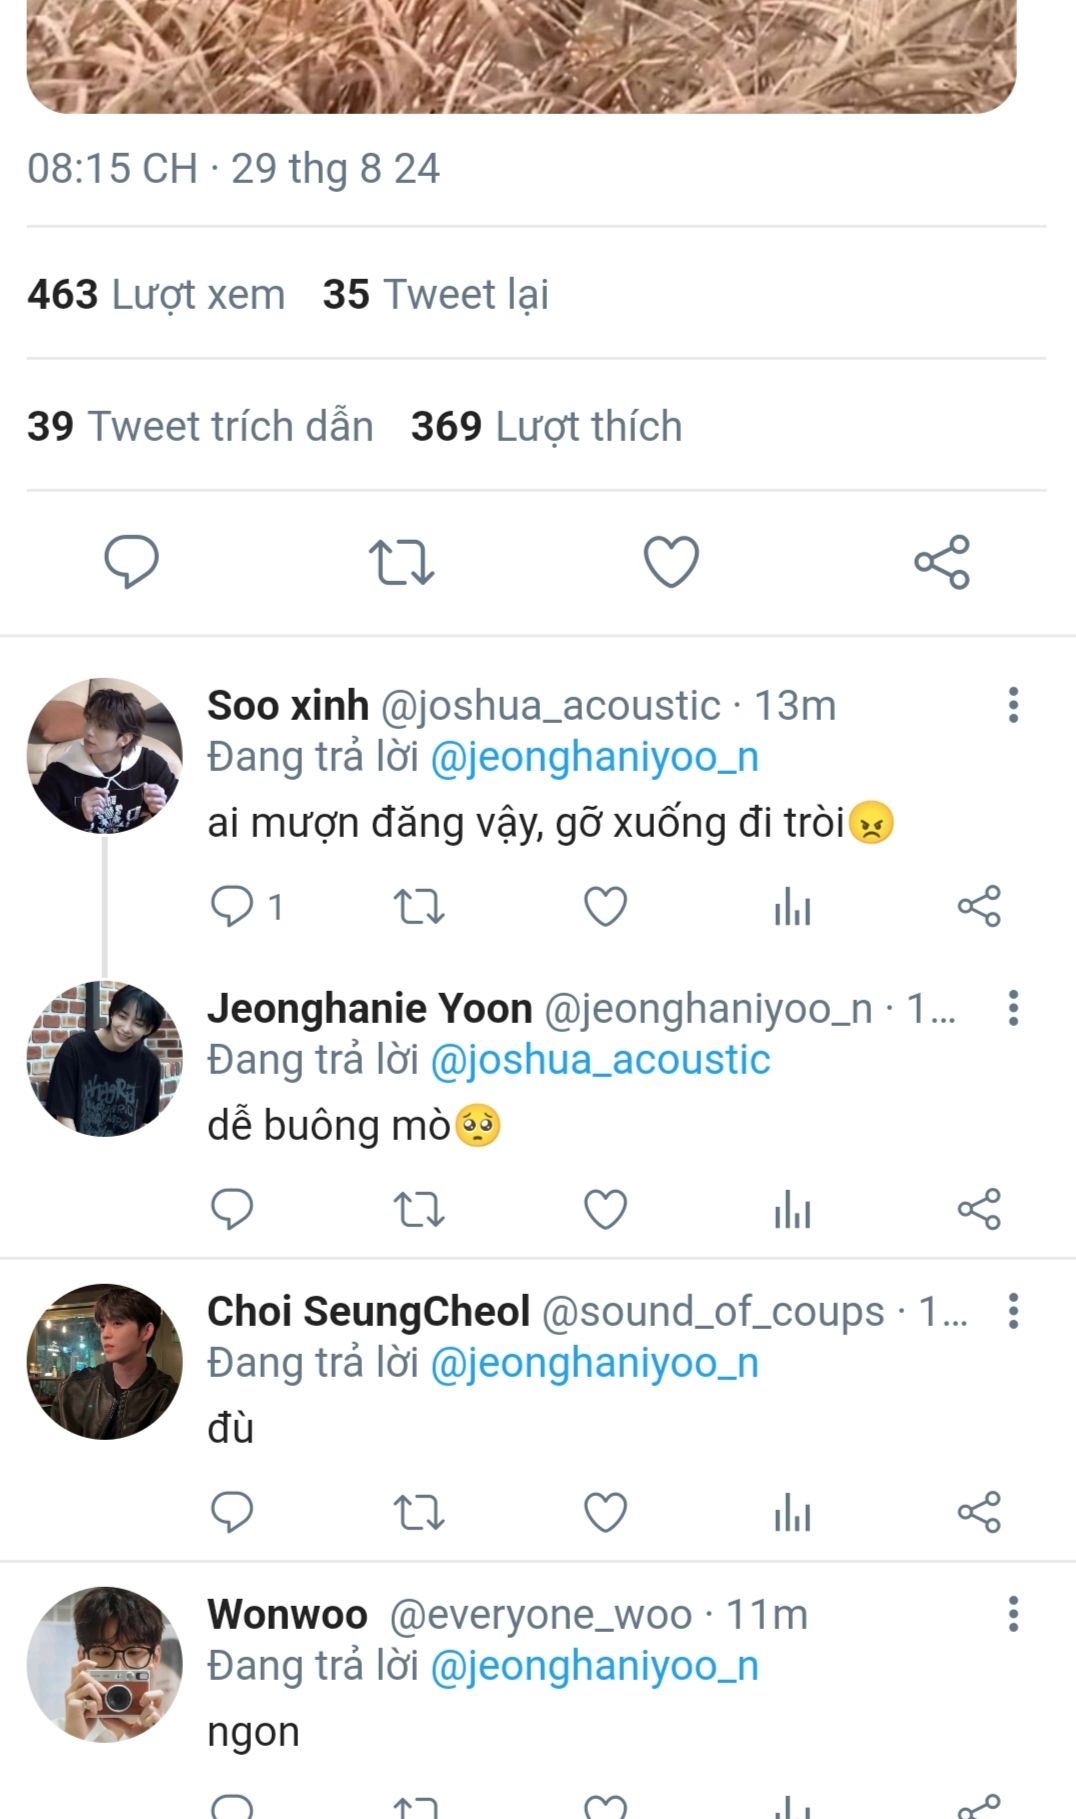
Task: Tap the reply icon under the main tweet
Action: 132,561
